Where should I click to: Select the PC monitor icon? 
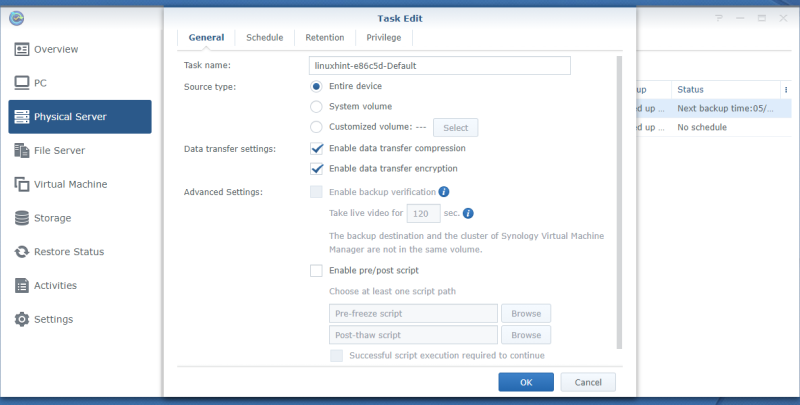pos(22,83)
